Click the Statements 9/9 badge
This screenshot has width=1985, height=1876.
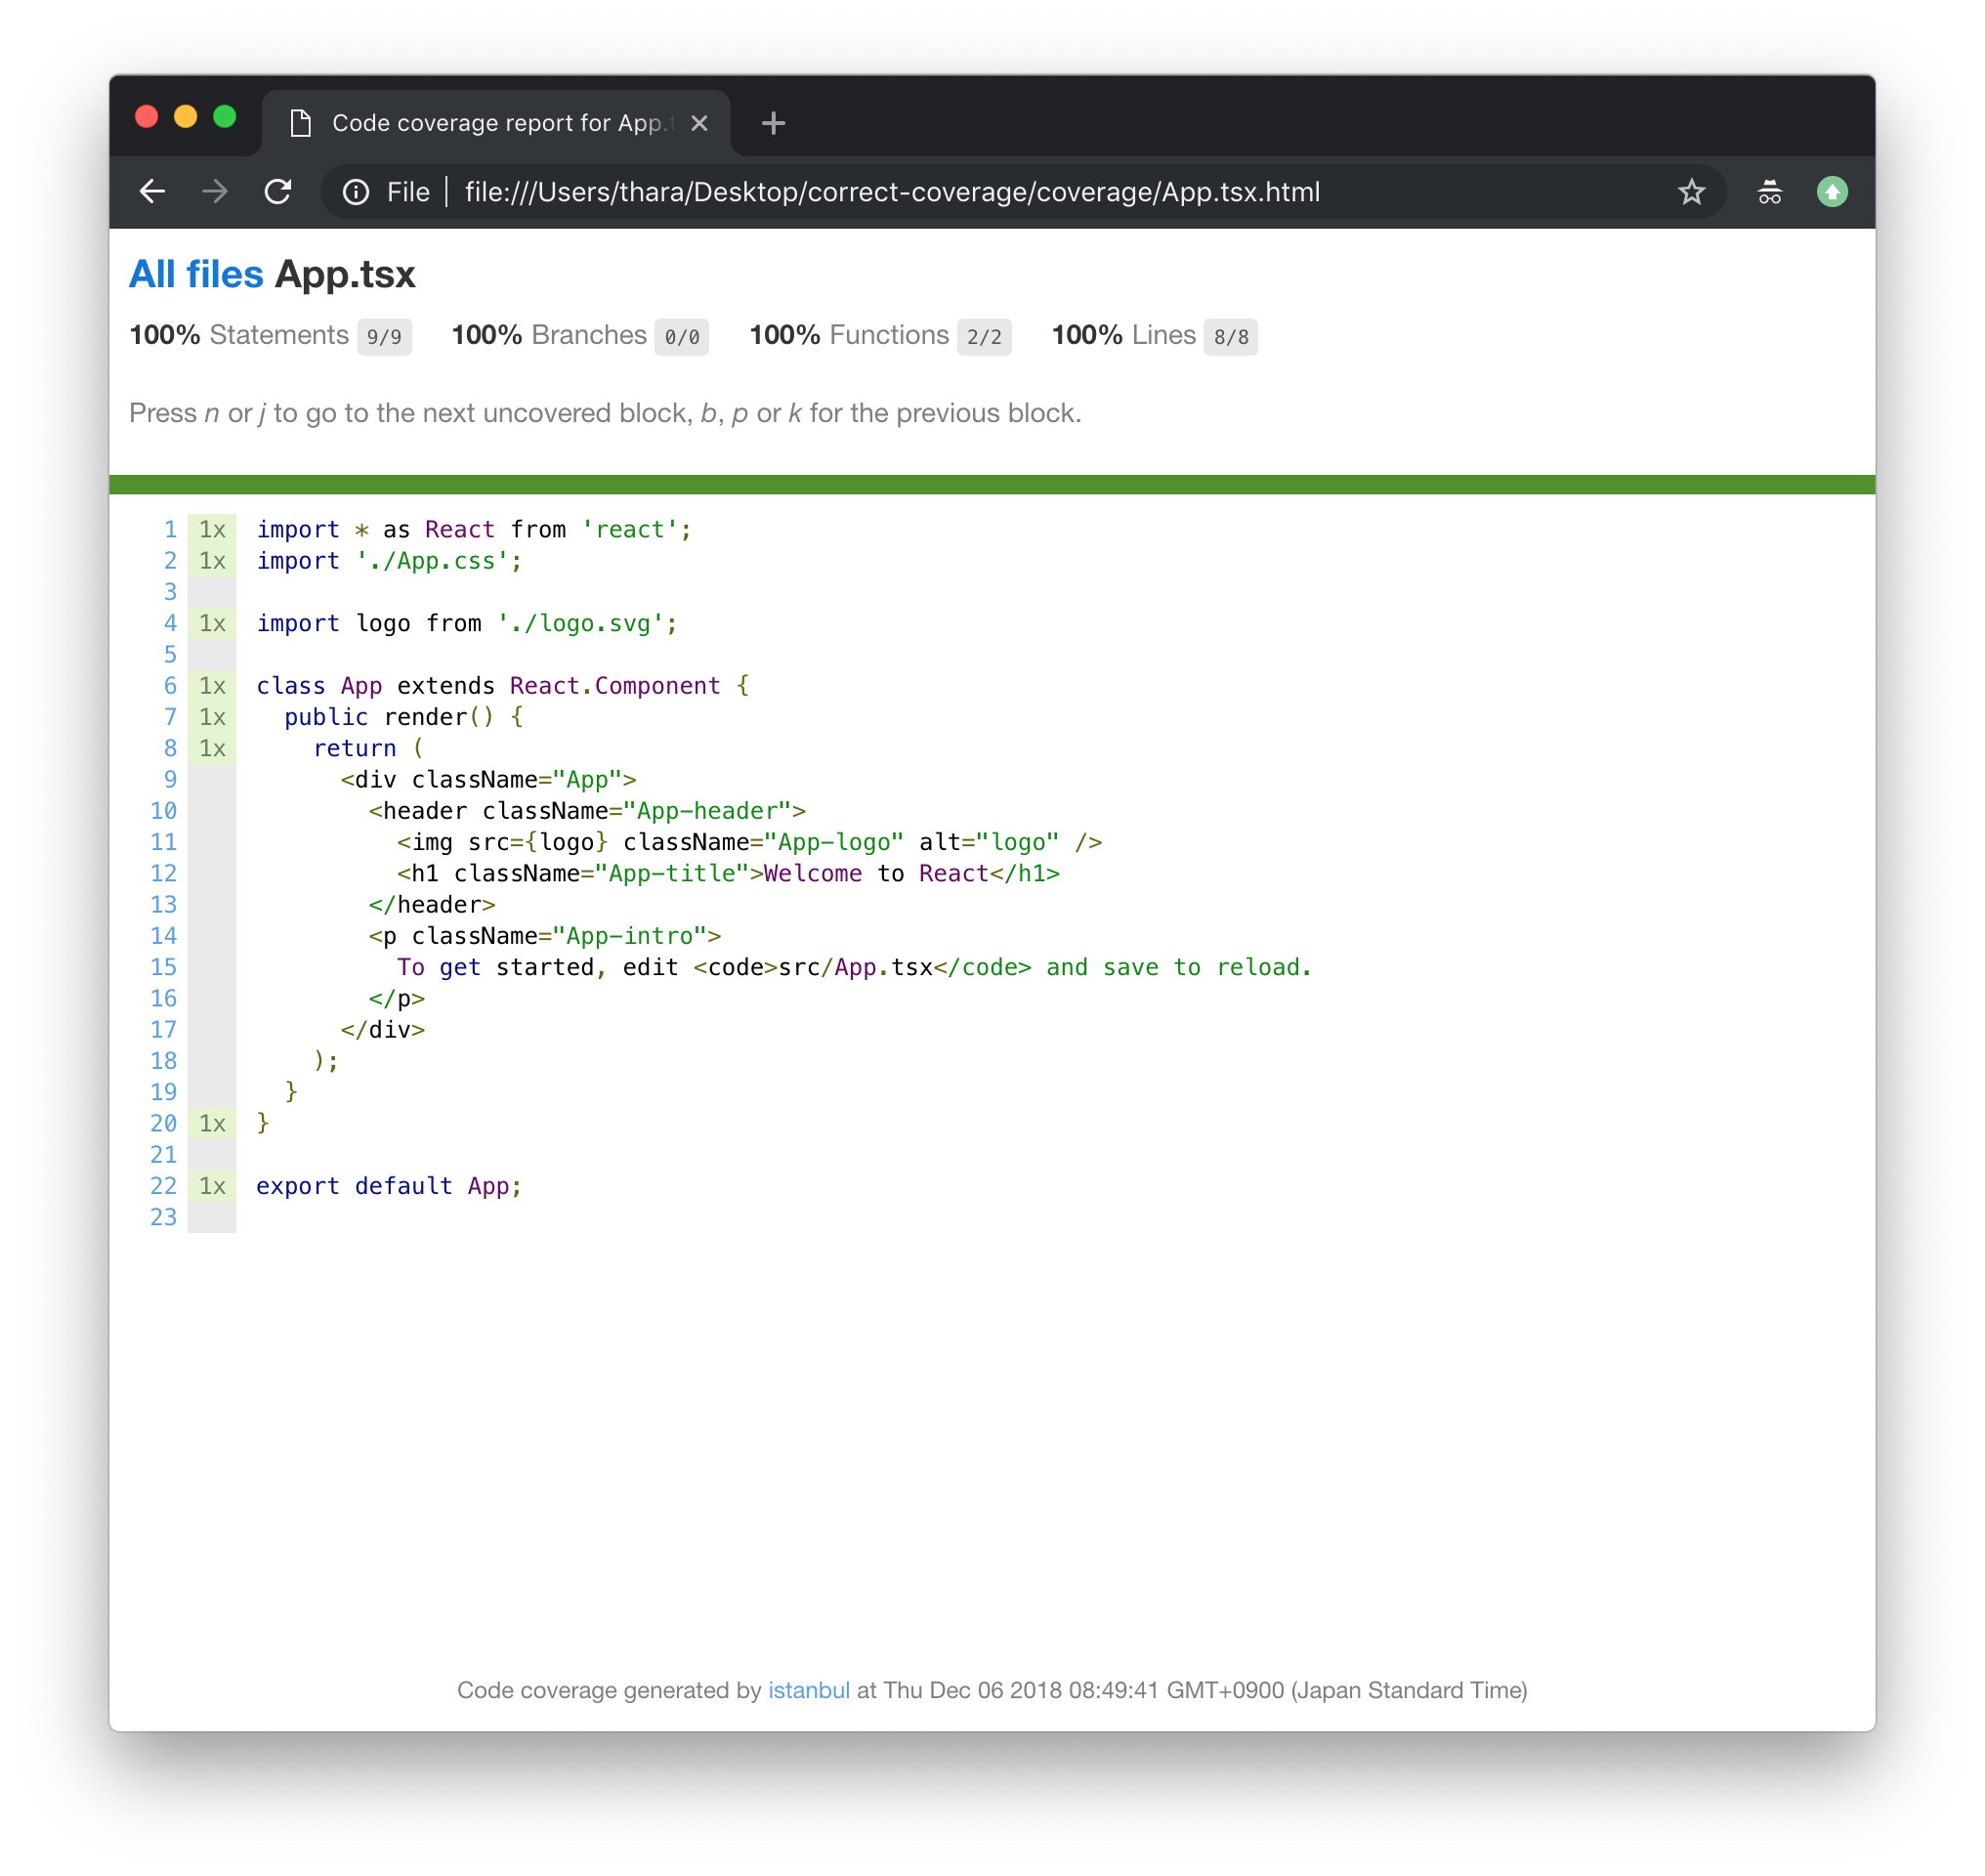click(x=386, y=336)
